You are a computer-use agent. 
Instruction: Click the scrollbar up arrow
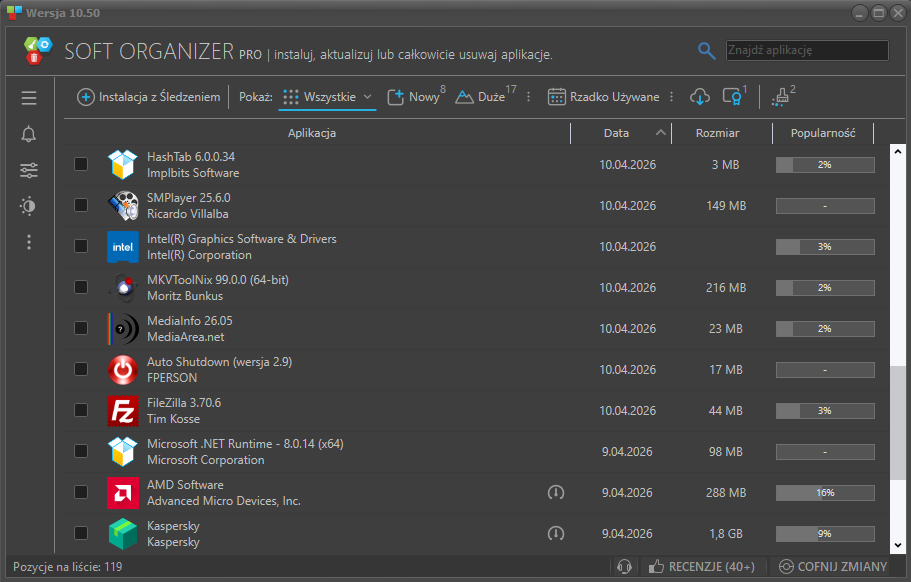[x=898, y=152]
